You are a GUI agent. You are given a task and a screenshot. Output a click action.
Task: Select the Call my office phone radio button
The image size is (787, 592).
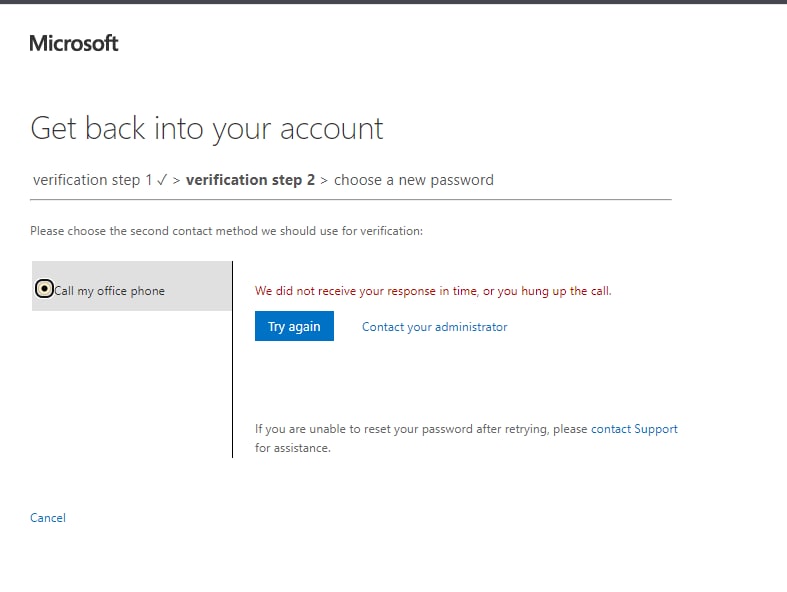point(44,289)
